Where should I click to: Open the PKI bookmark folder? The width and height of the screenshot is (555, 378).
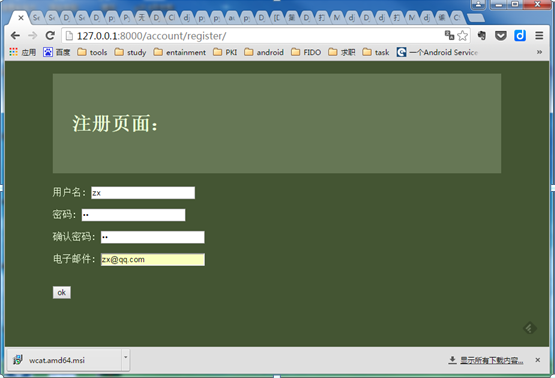[225, 52]
